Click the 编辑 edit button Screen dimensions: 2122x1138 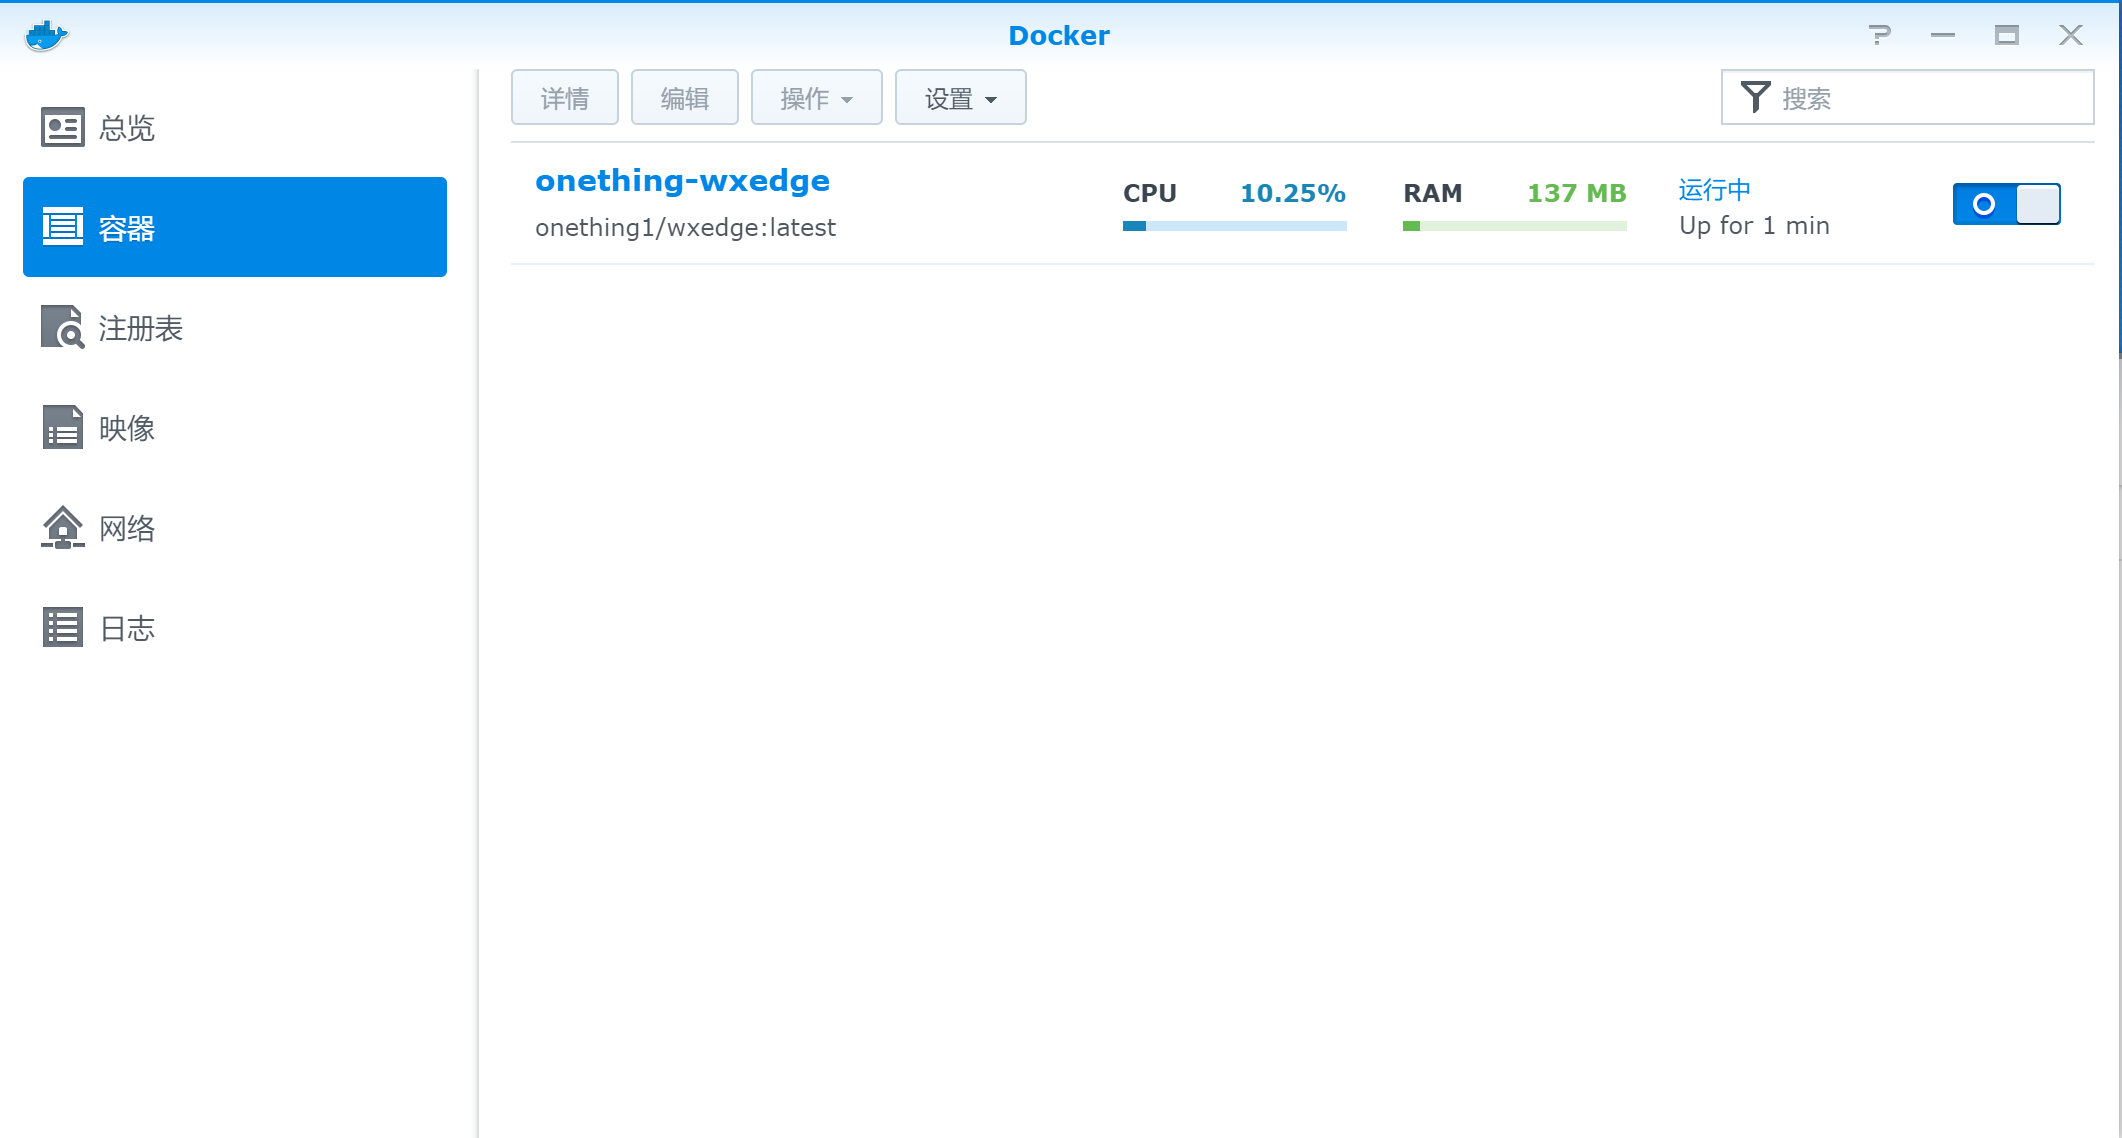point(684,97)
